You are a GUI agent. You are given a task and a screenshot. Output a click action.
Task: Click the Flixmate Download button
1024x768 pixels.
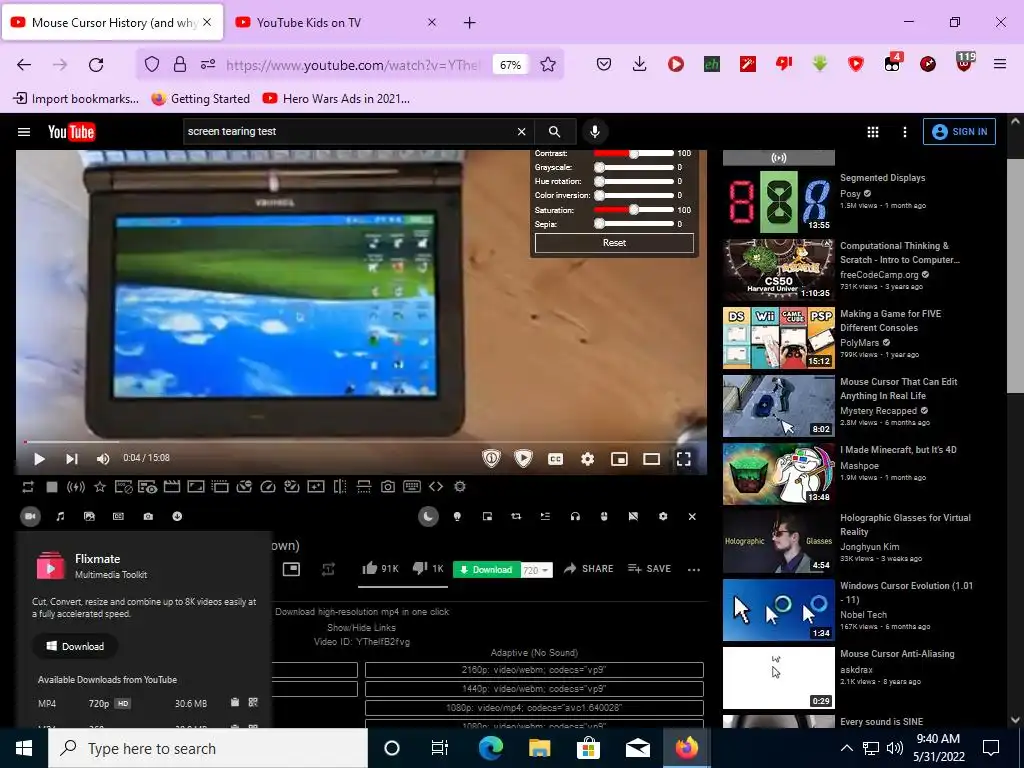pos(75,647)
